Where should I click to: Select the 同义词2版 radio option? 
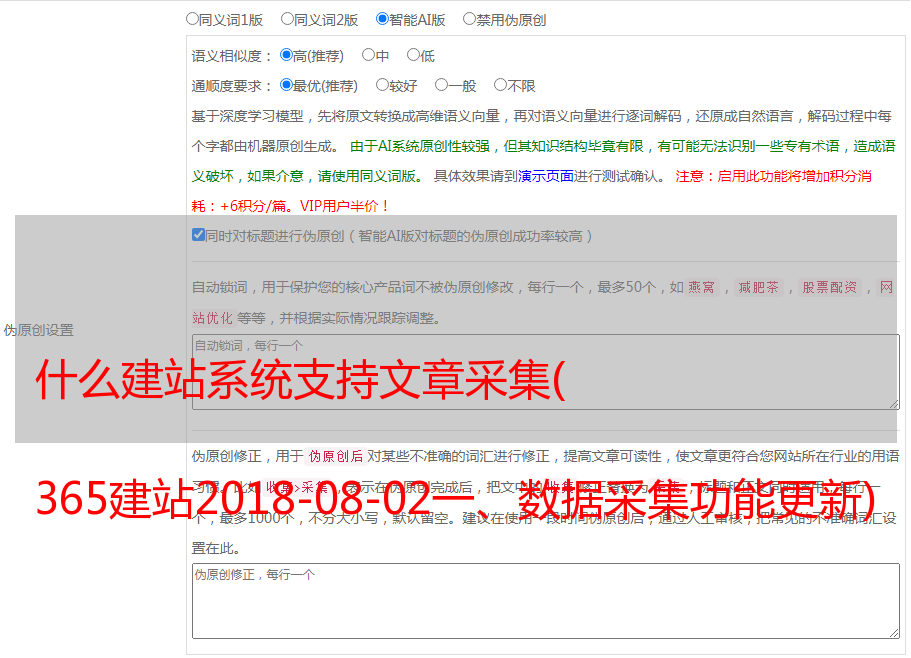287,19
